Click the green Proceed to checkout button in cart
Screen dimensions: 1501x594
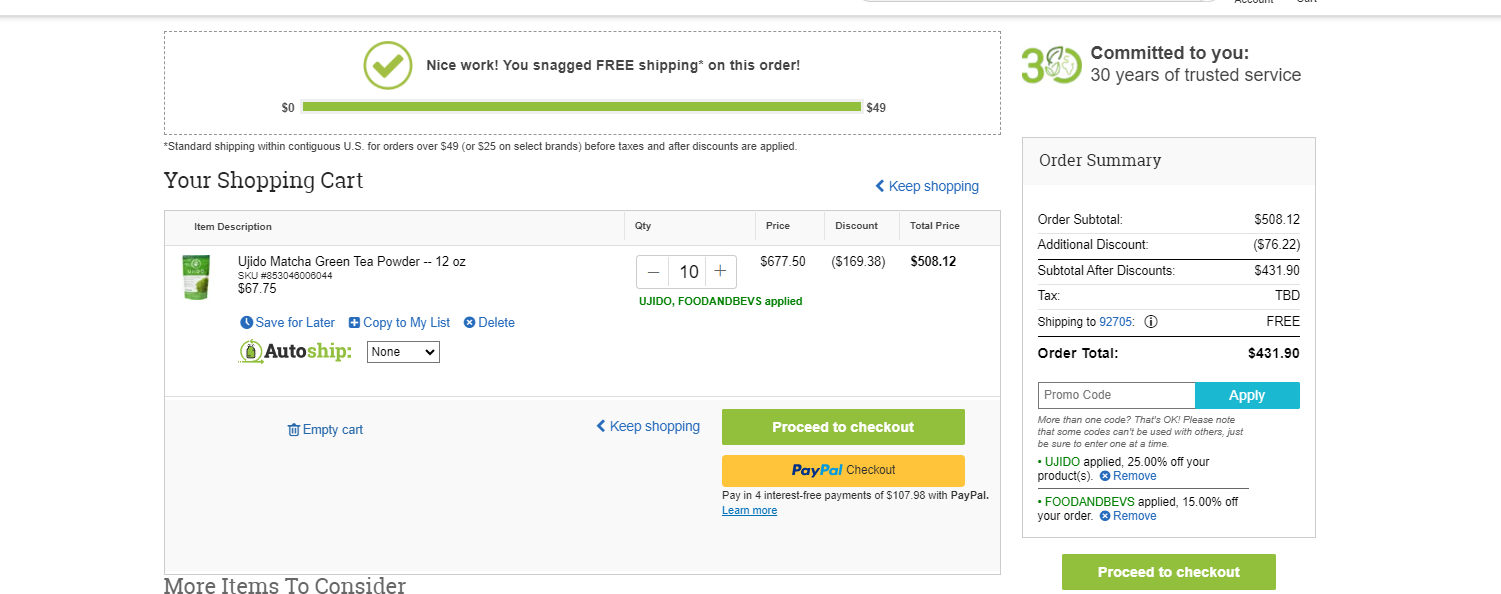[x=843, y=427]
